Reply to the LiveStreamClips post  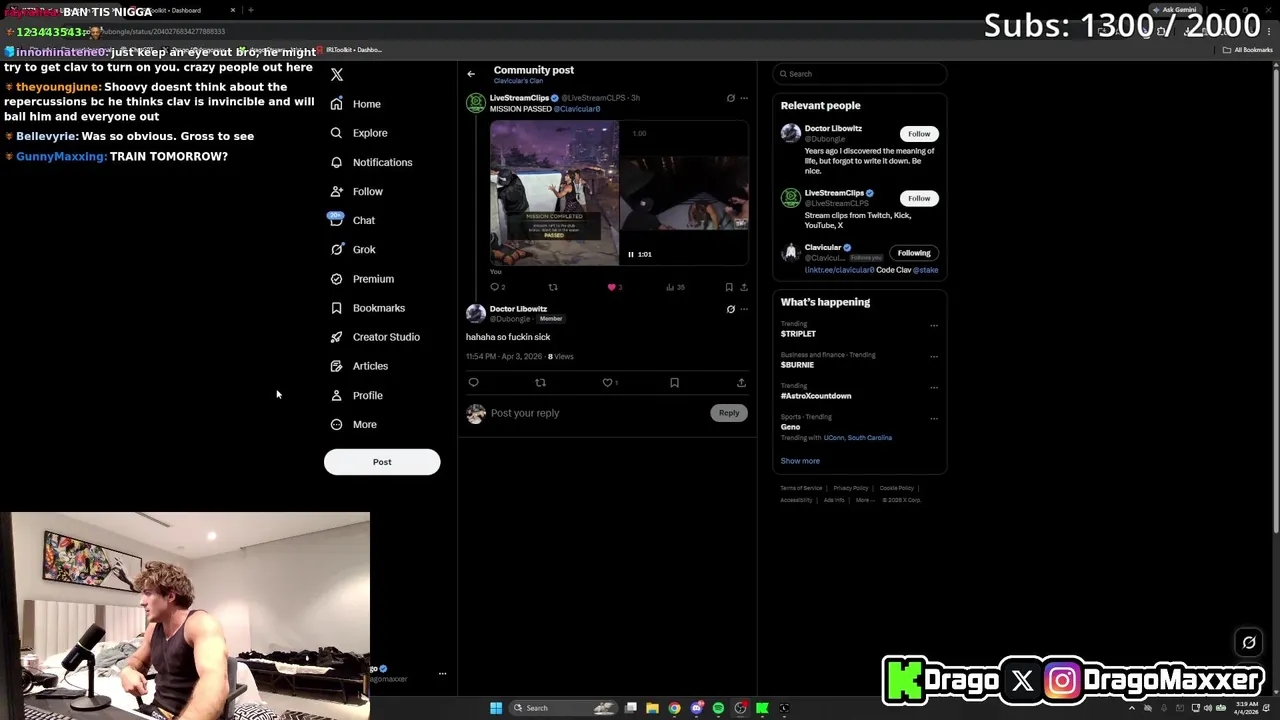[x=494, y=287]
